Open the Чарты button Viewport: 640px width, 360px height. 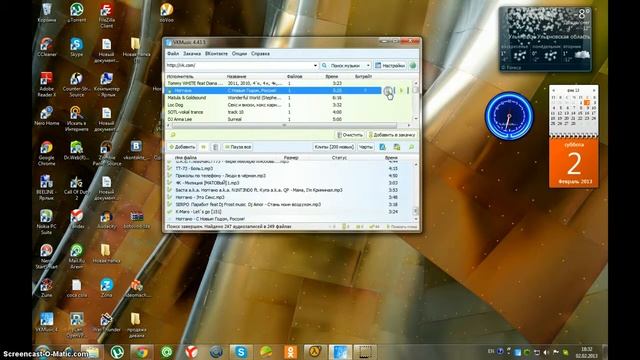[x=366, y=147]
